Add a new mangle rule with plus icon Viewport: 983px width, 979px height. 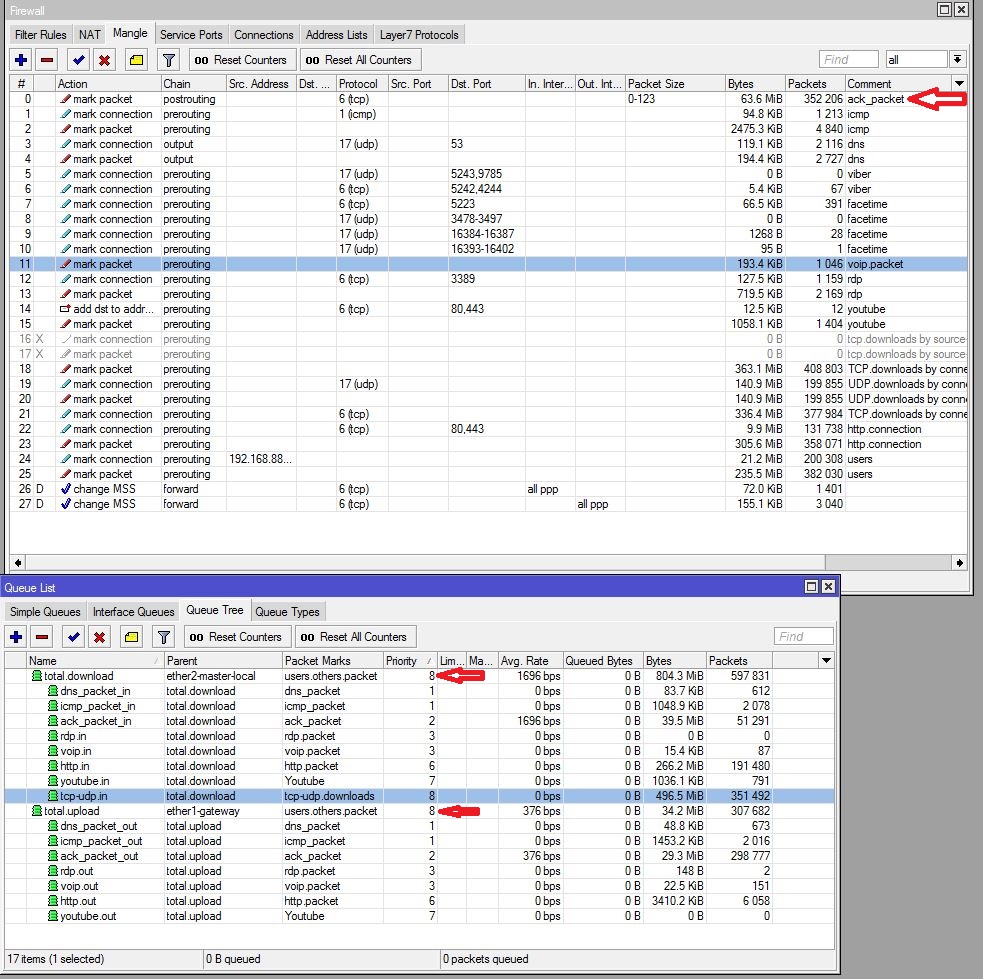21,60
